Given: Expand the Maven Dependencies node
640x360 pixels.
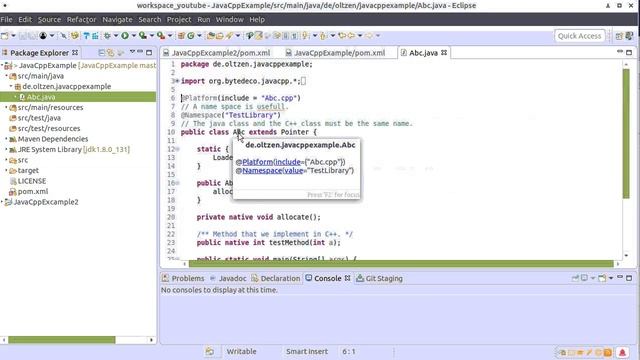Looking at the screenshot, I should pos(7,139).
